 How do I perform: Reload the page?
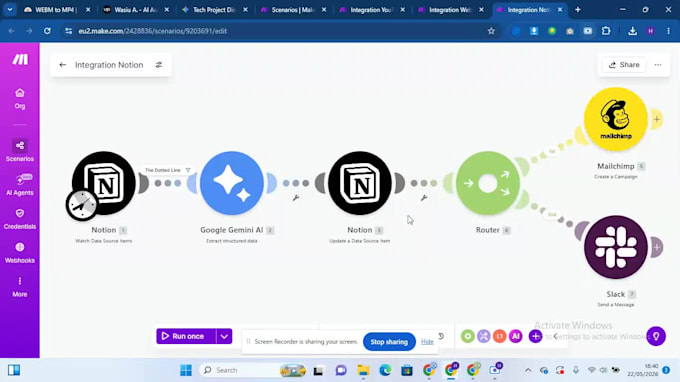click(x=47, y=31)
